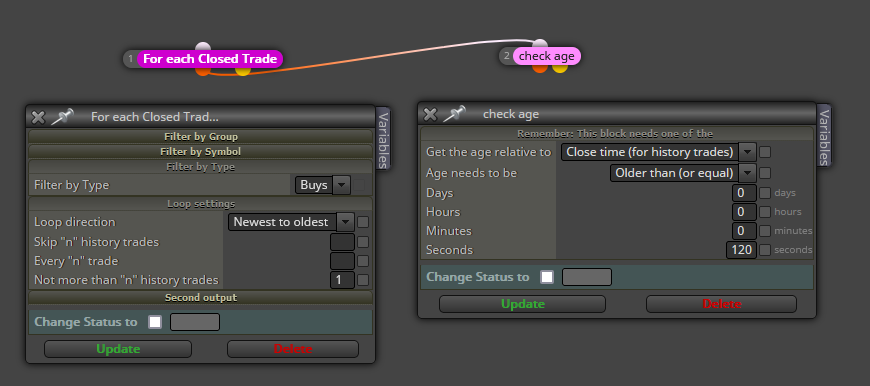Toggle checkbox beside Older than dropdown

(765, 172)
